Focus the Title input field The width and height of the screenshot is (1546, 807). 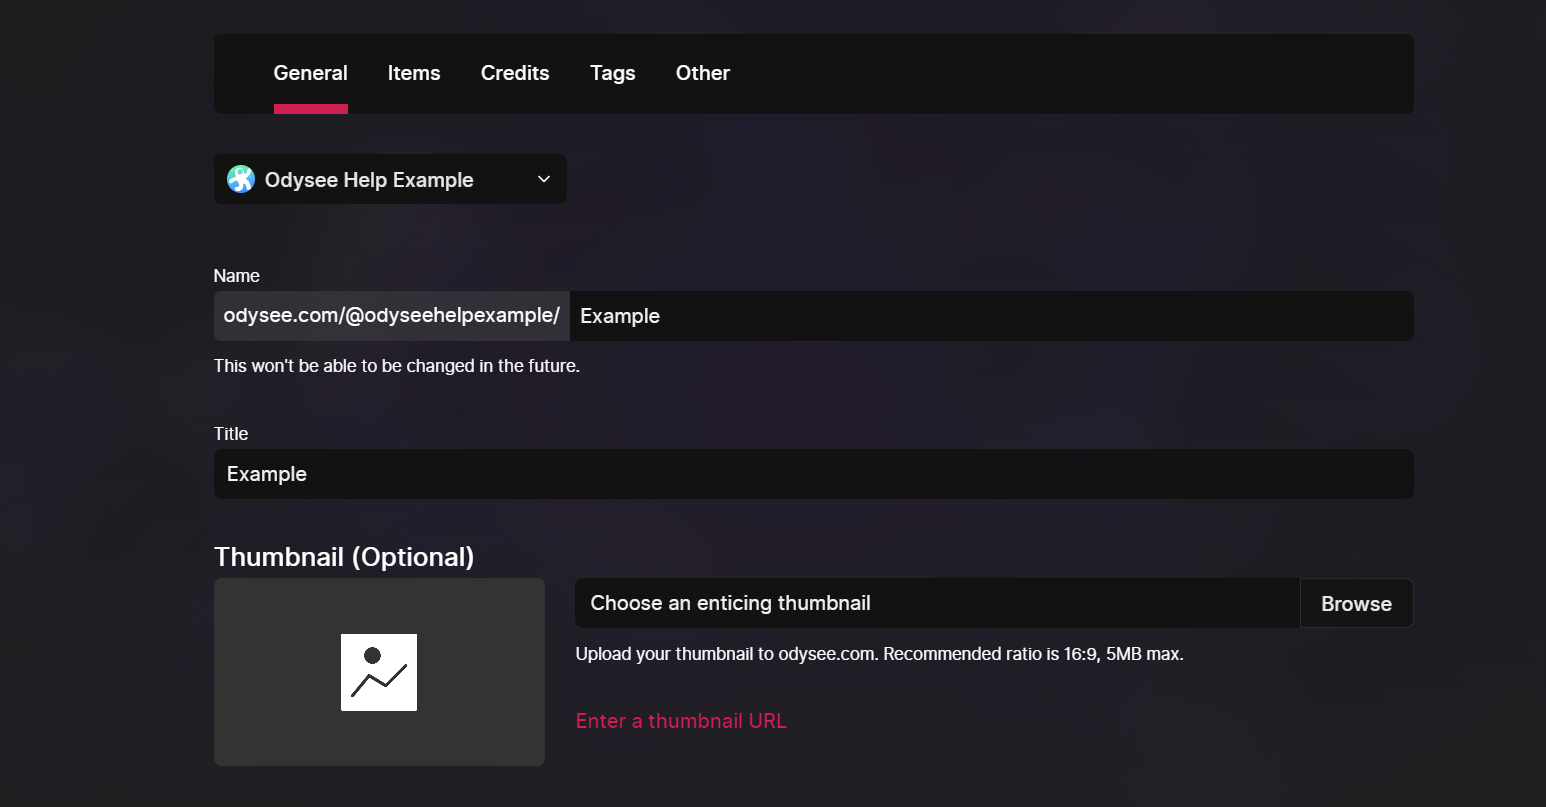coord(814,474)
